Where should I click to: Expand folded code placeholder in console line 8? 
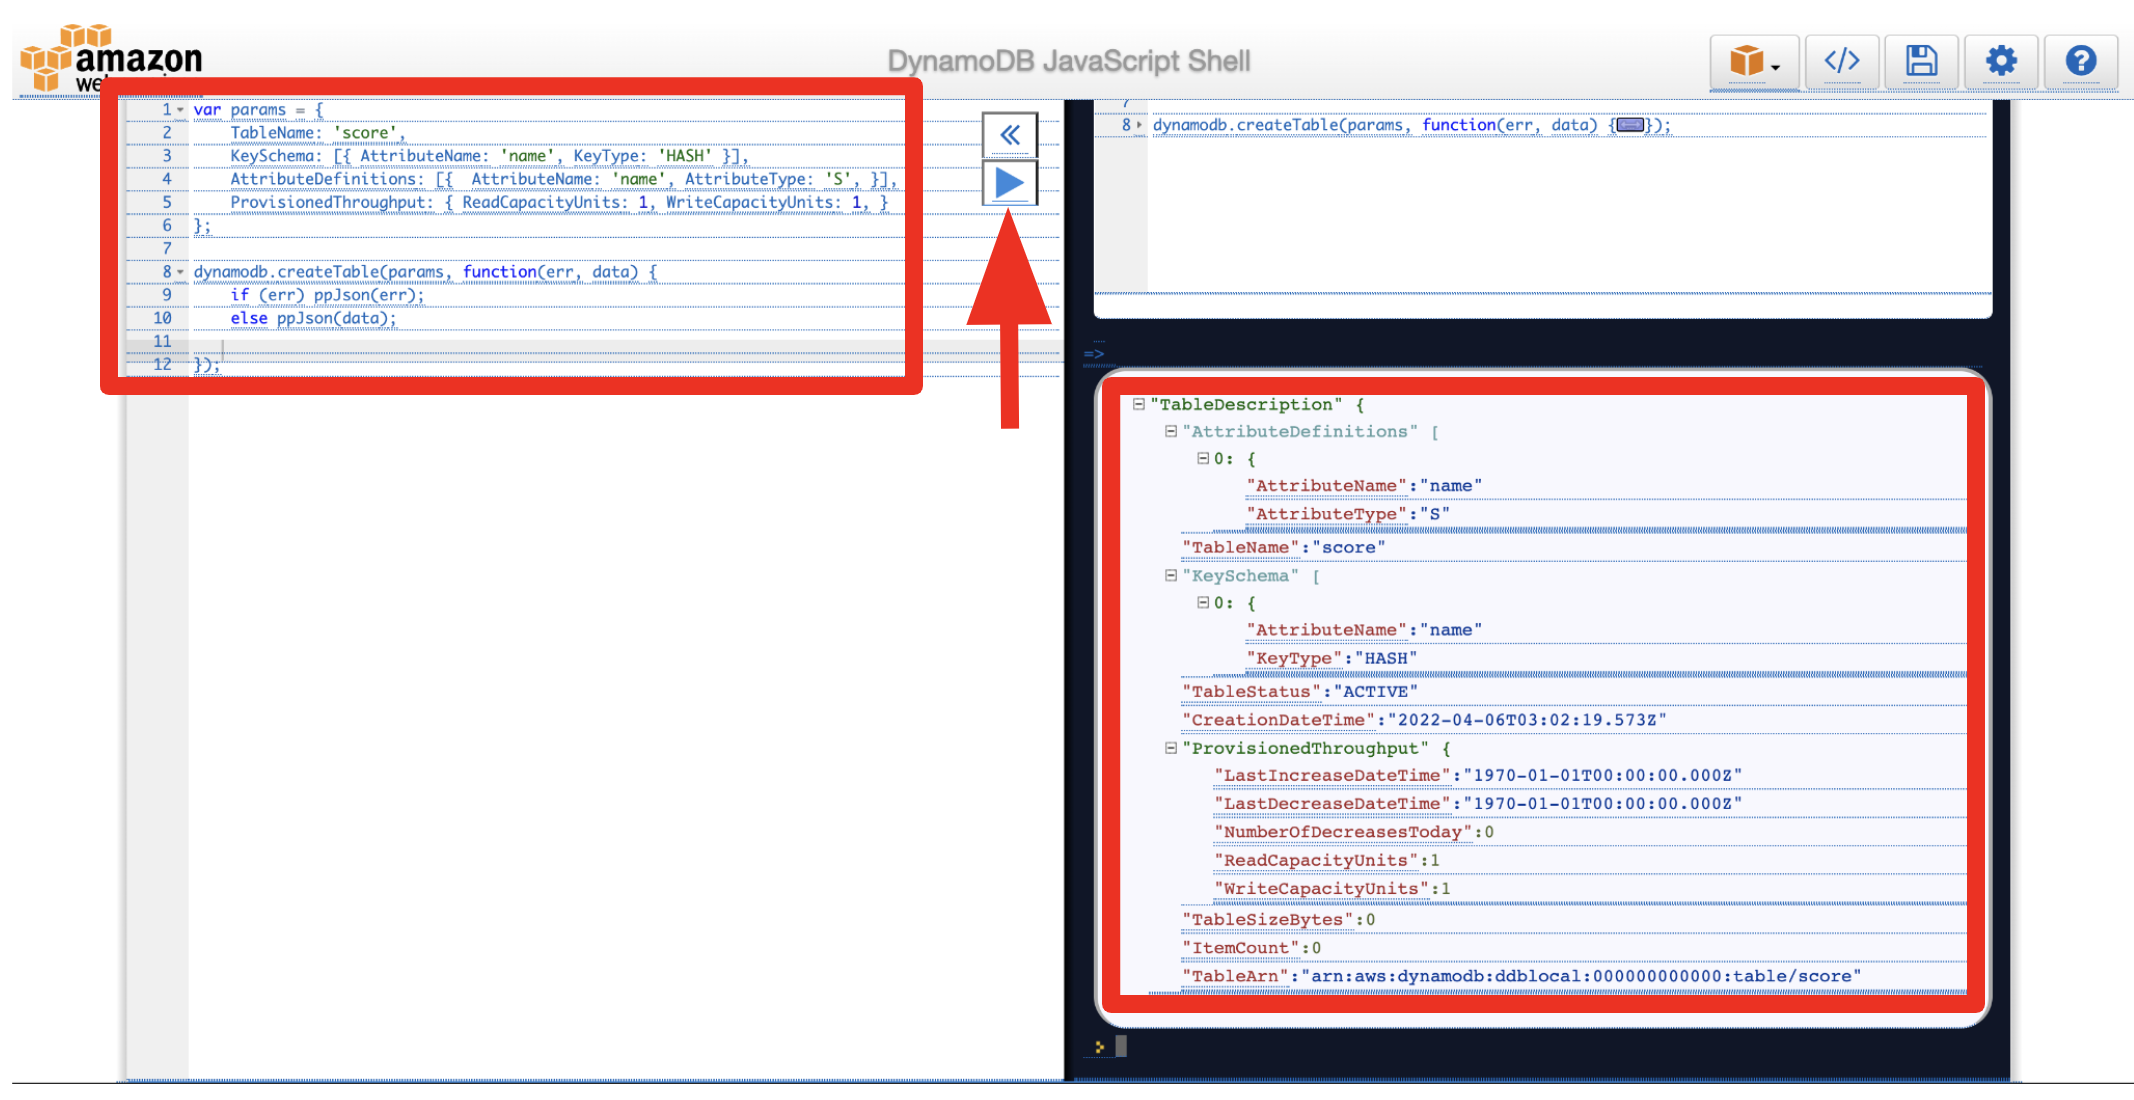1630,125
